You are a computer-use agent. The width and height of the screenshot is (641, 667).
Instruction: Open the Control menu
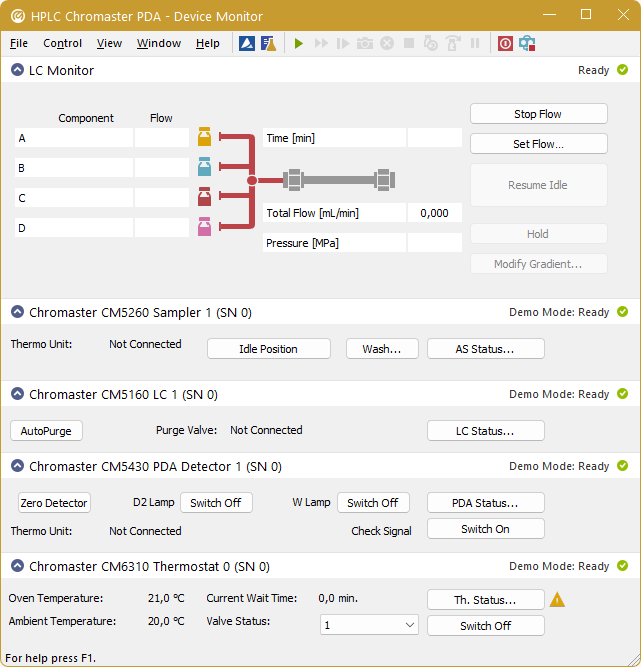62,43
